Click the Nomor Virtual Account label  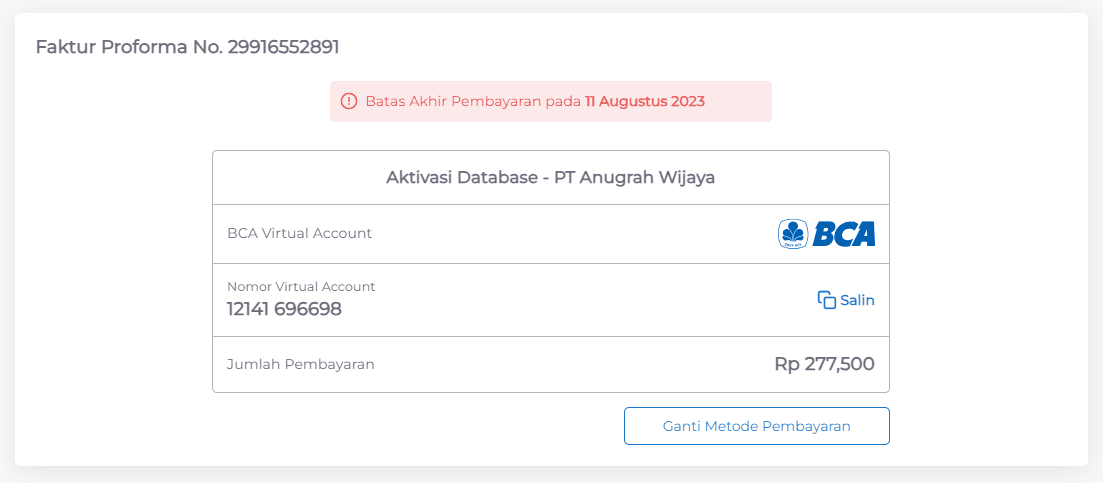301,287
